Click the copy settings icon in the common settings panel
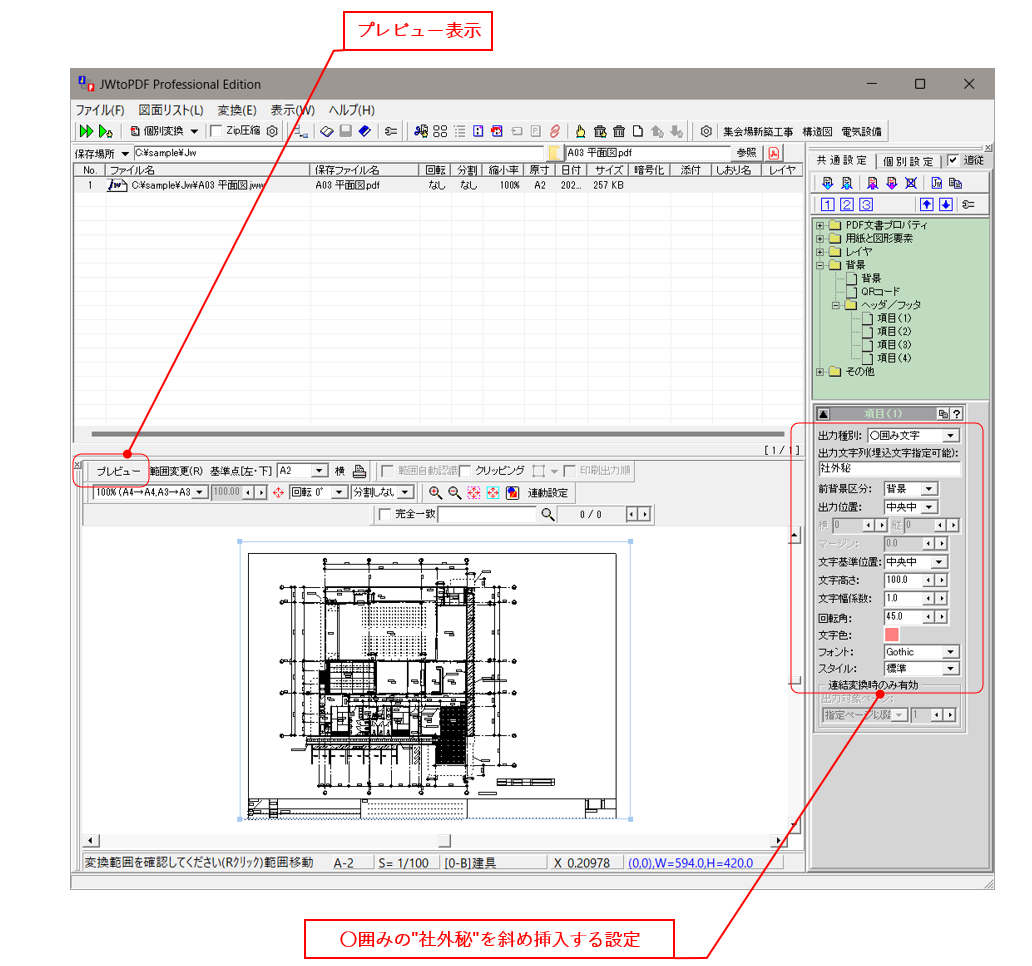 (956, 183)
